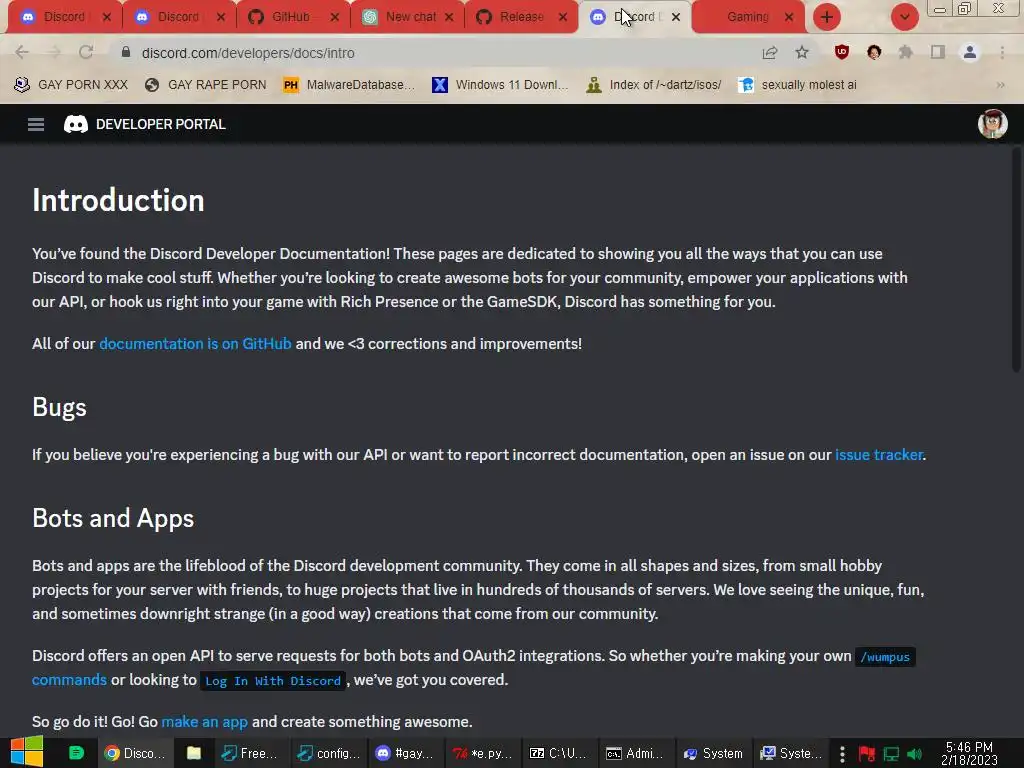Close the New chat tab

449,17
